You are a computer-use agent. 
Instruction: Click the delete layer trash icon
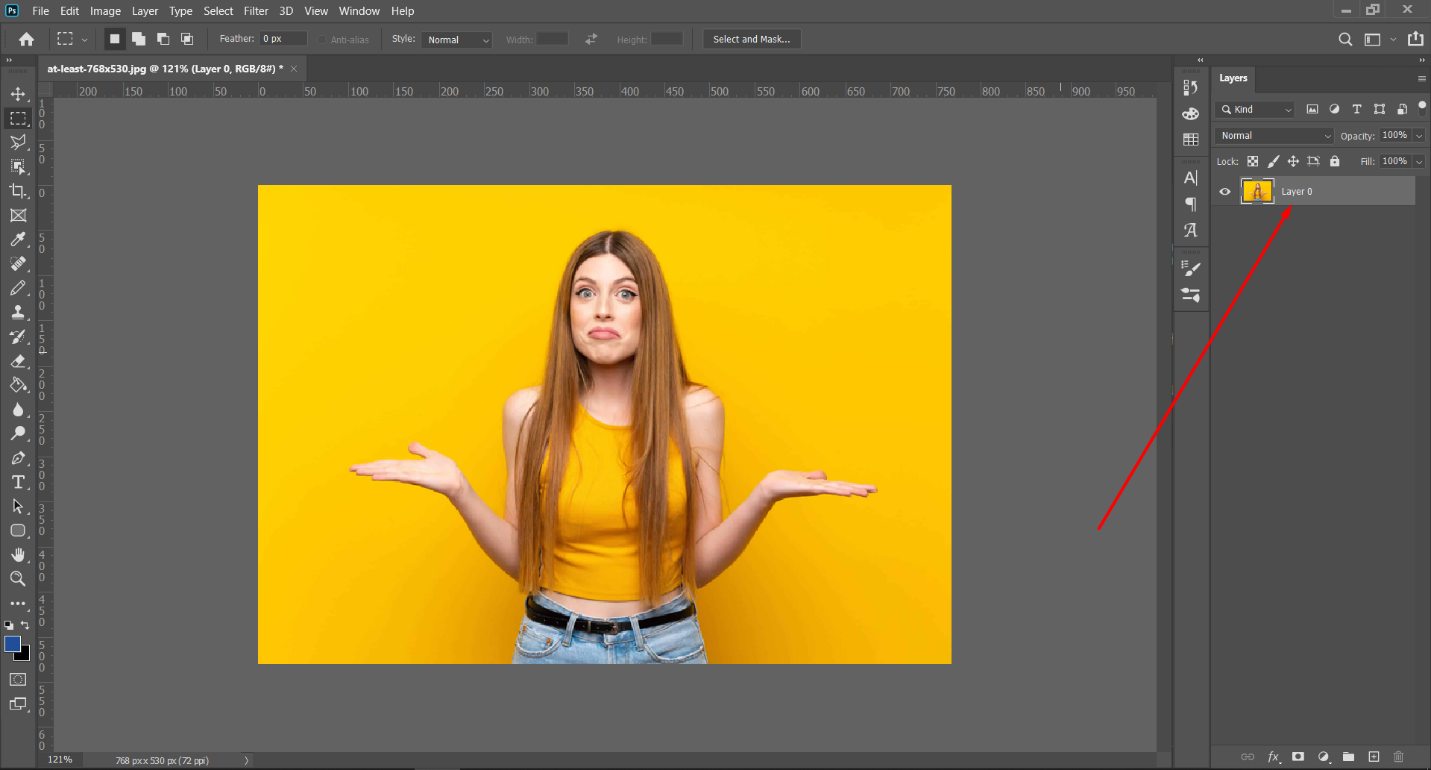(1399, 757)
